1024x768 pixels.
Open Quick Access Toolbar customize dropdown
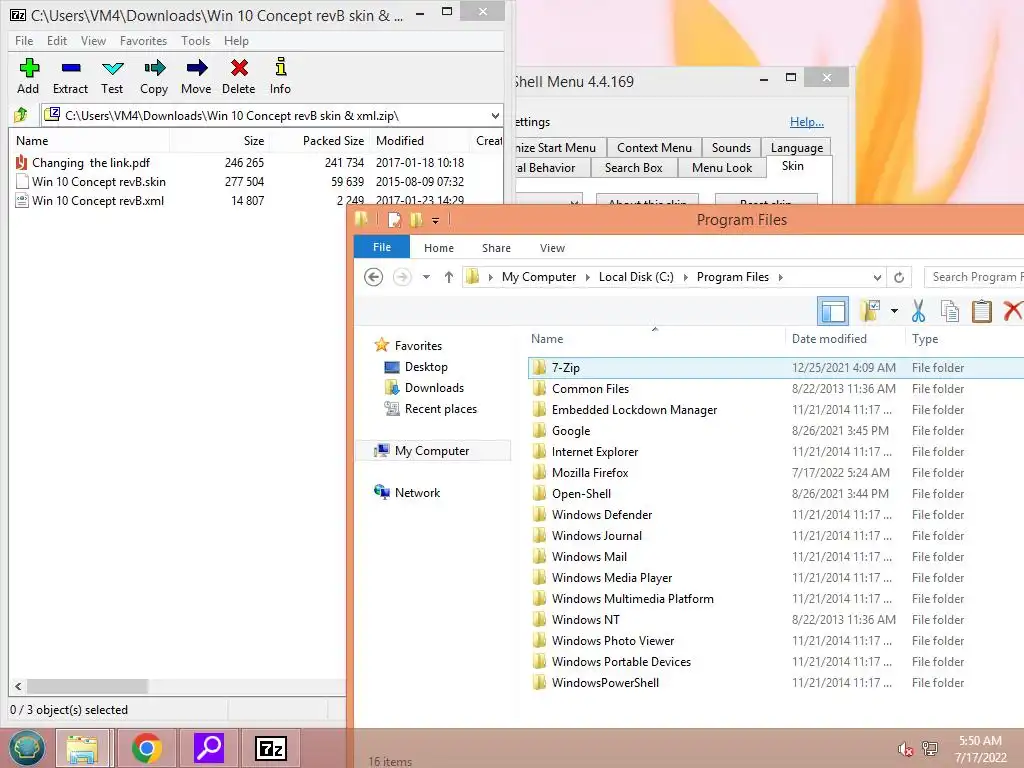(x=436, y=221)
